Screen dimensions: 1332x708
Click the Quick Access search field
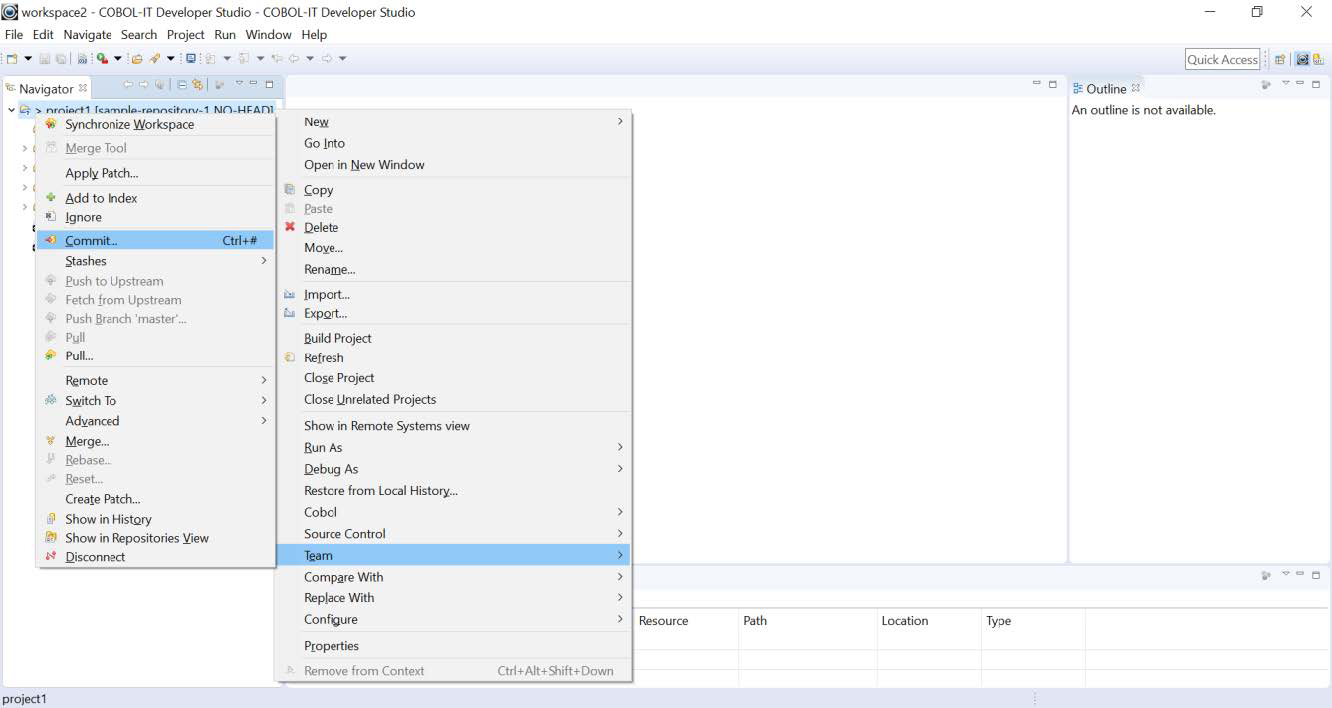[1222, 60]
